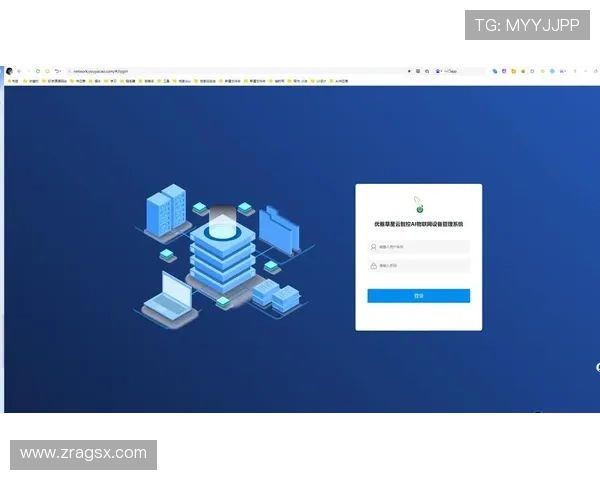The width and height of the screenshot is (600, 480).
Task: Click the browser profile avatar
Action: [9, 72]
